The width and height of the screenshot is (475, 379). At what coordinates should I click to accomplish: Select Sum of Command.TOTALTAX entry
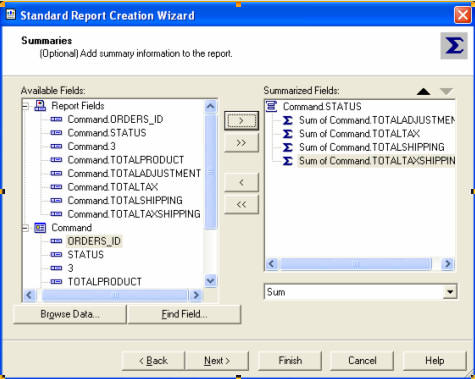pyautogui.click(x=359, y=134)
